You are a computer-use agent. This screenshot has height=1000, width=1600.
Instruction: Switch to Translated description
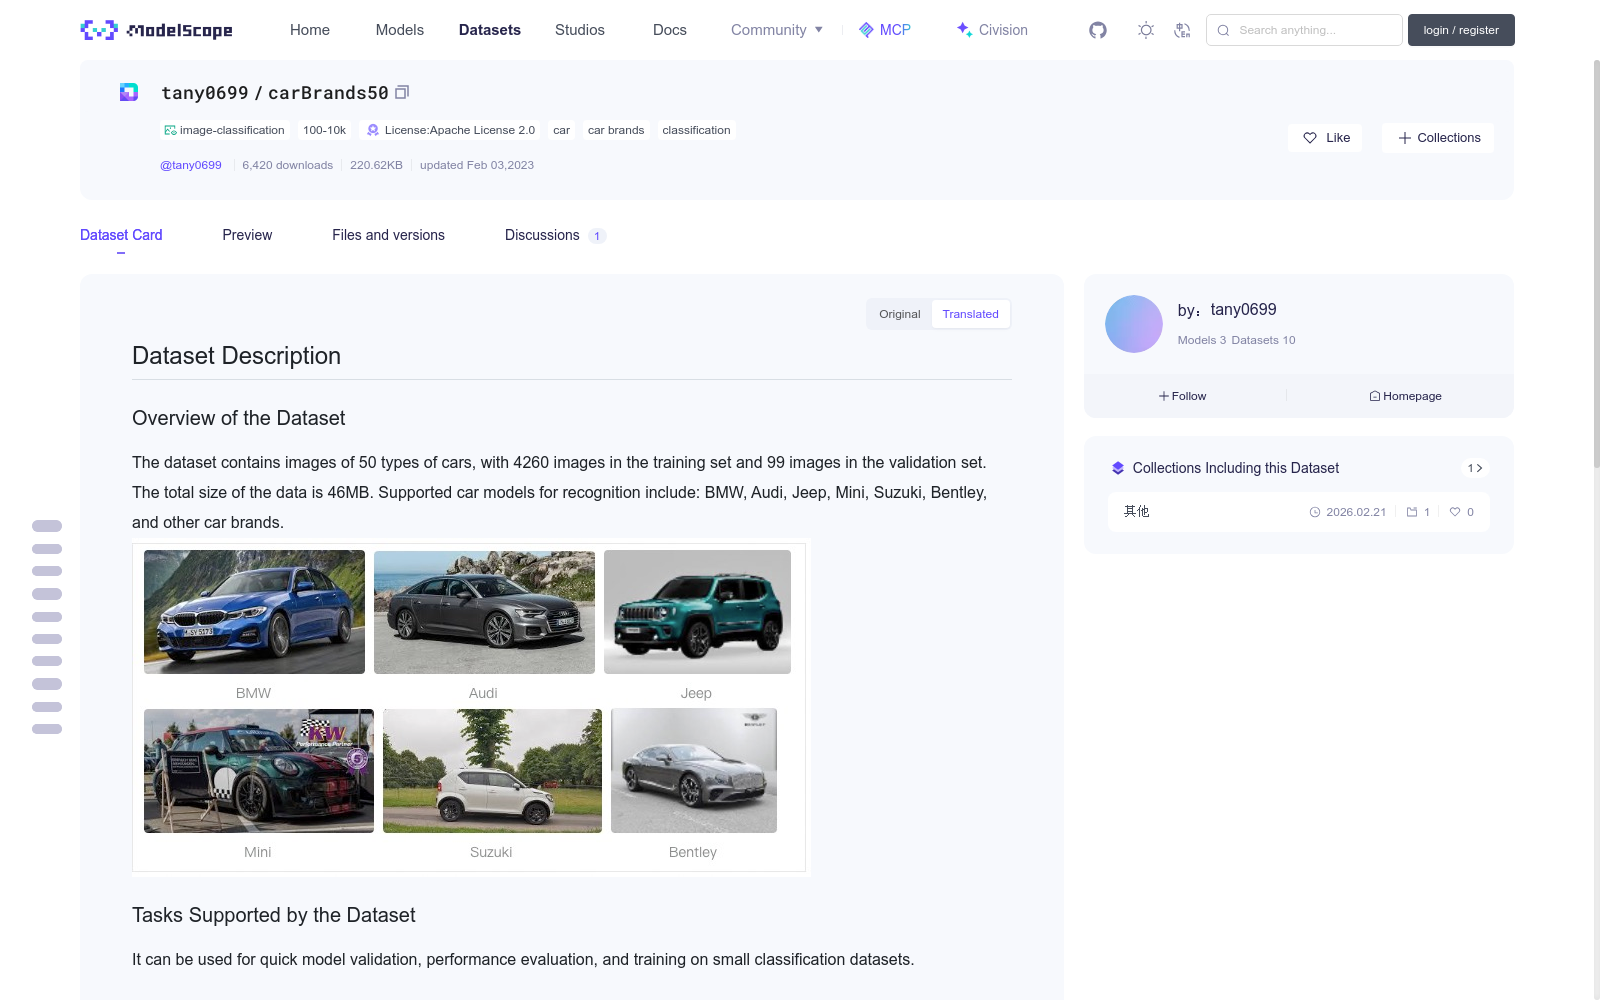(x=970, y=314)
